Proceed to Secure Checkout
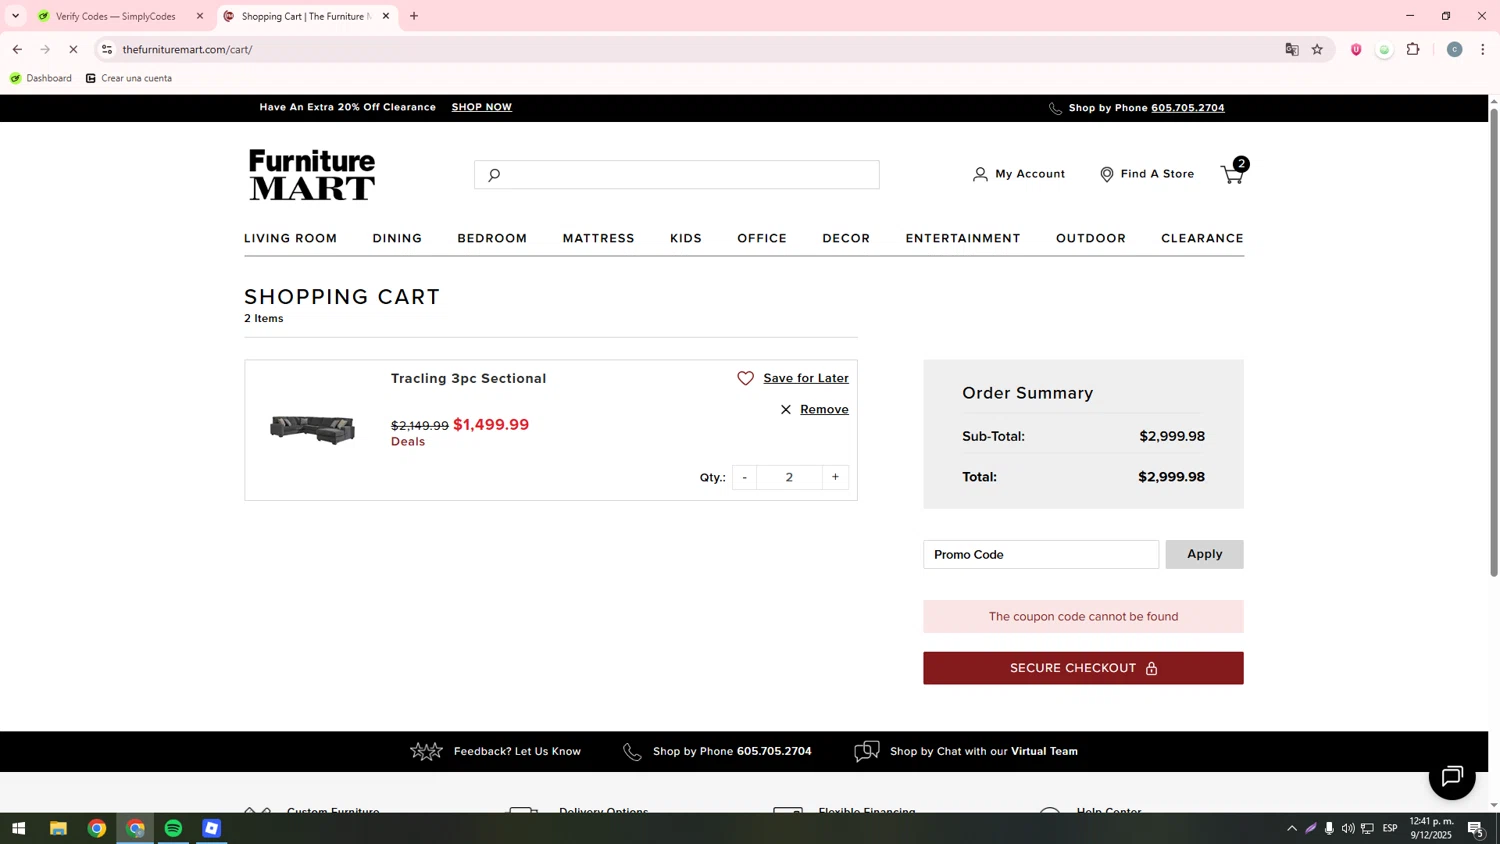 tap(1083, 668)
